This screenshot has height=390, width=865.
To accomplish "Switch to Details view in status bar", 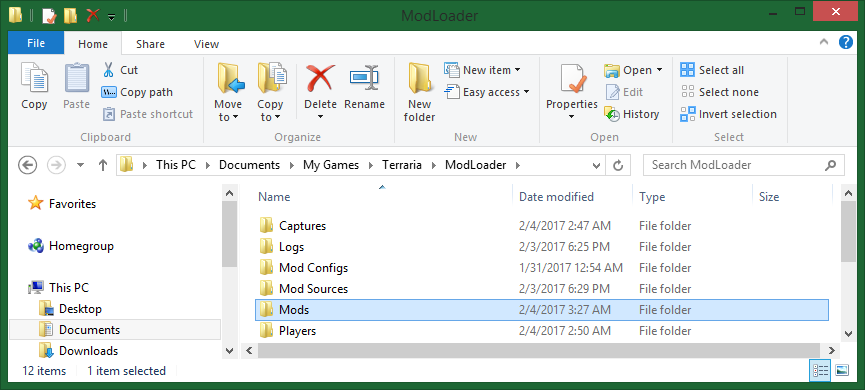I will point(820,371).
